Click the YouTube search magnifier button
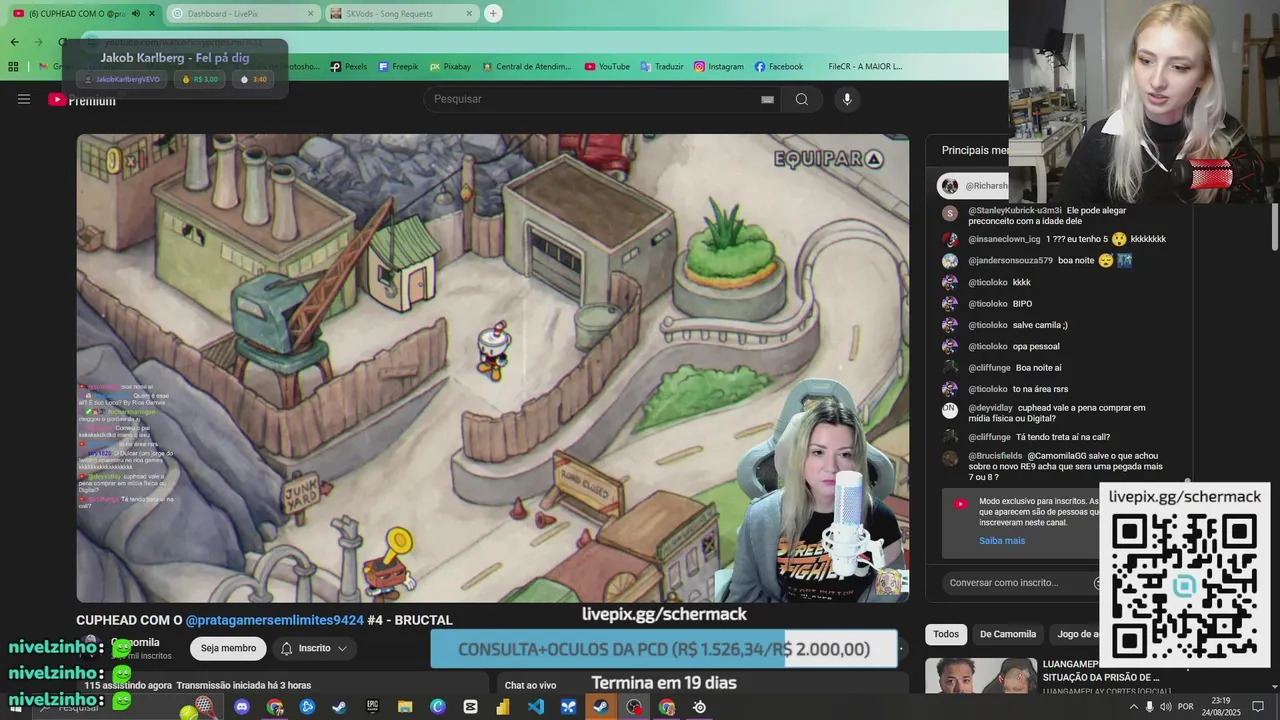 [x=802, y=99]
